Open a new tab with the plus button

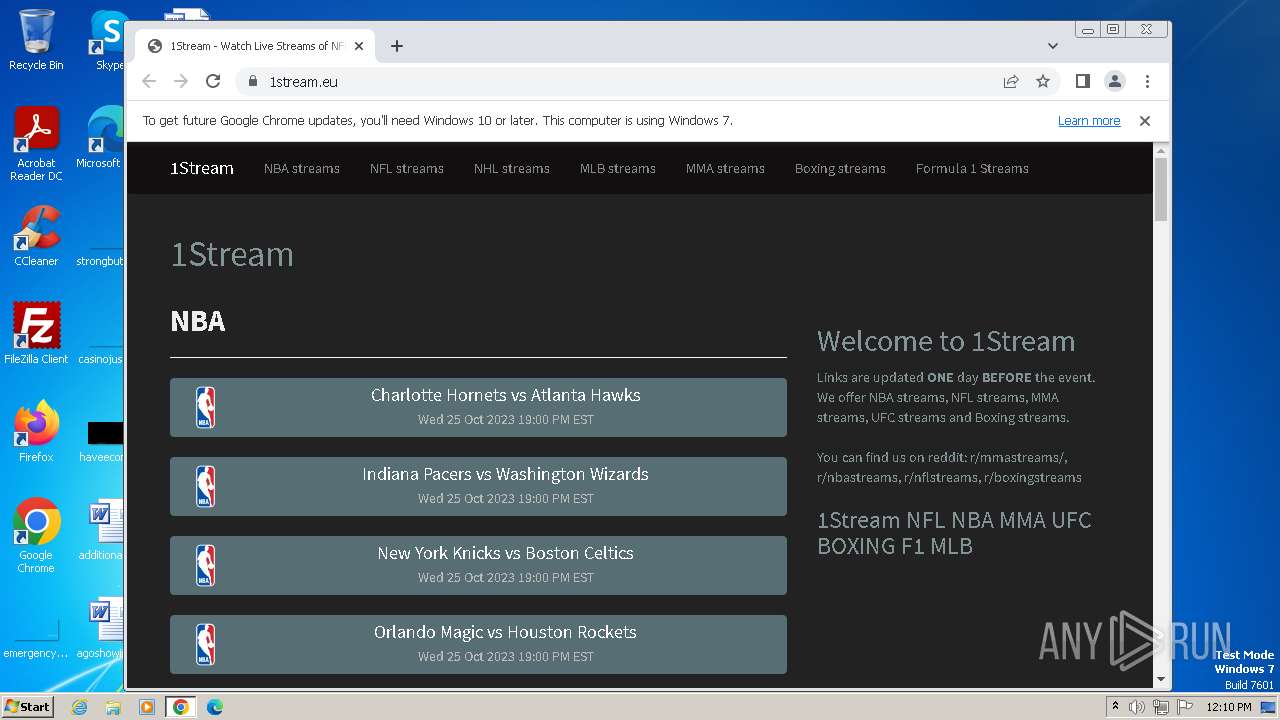tap(397, 46)
